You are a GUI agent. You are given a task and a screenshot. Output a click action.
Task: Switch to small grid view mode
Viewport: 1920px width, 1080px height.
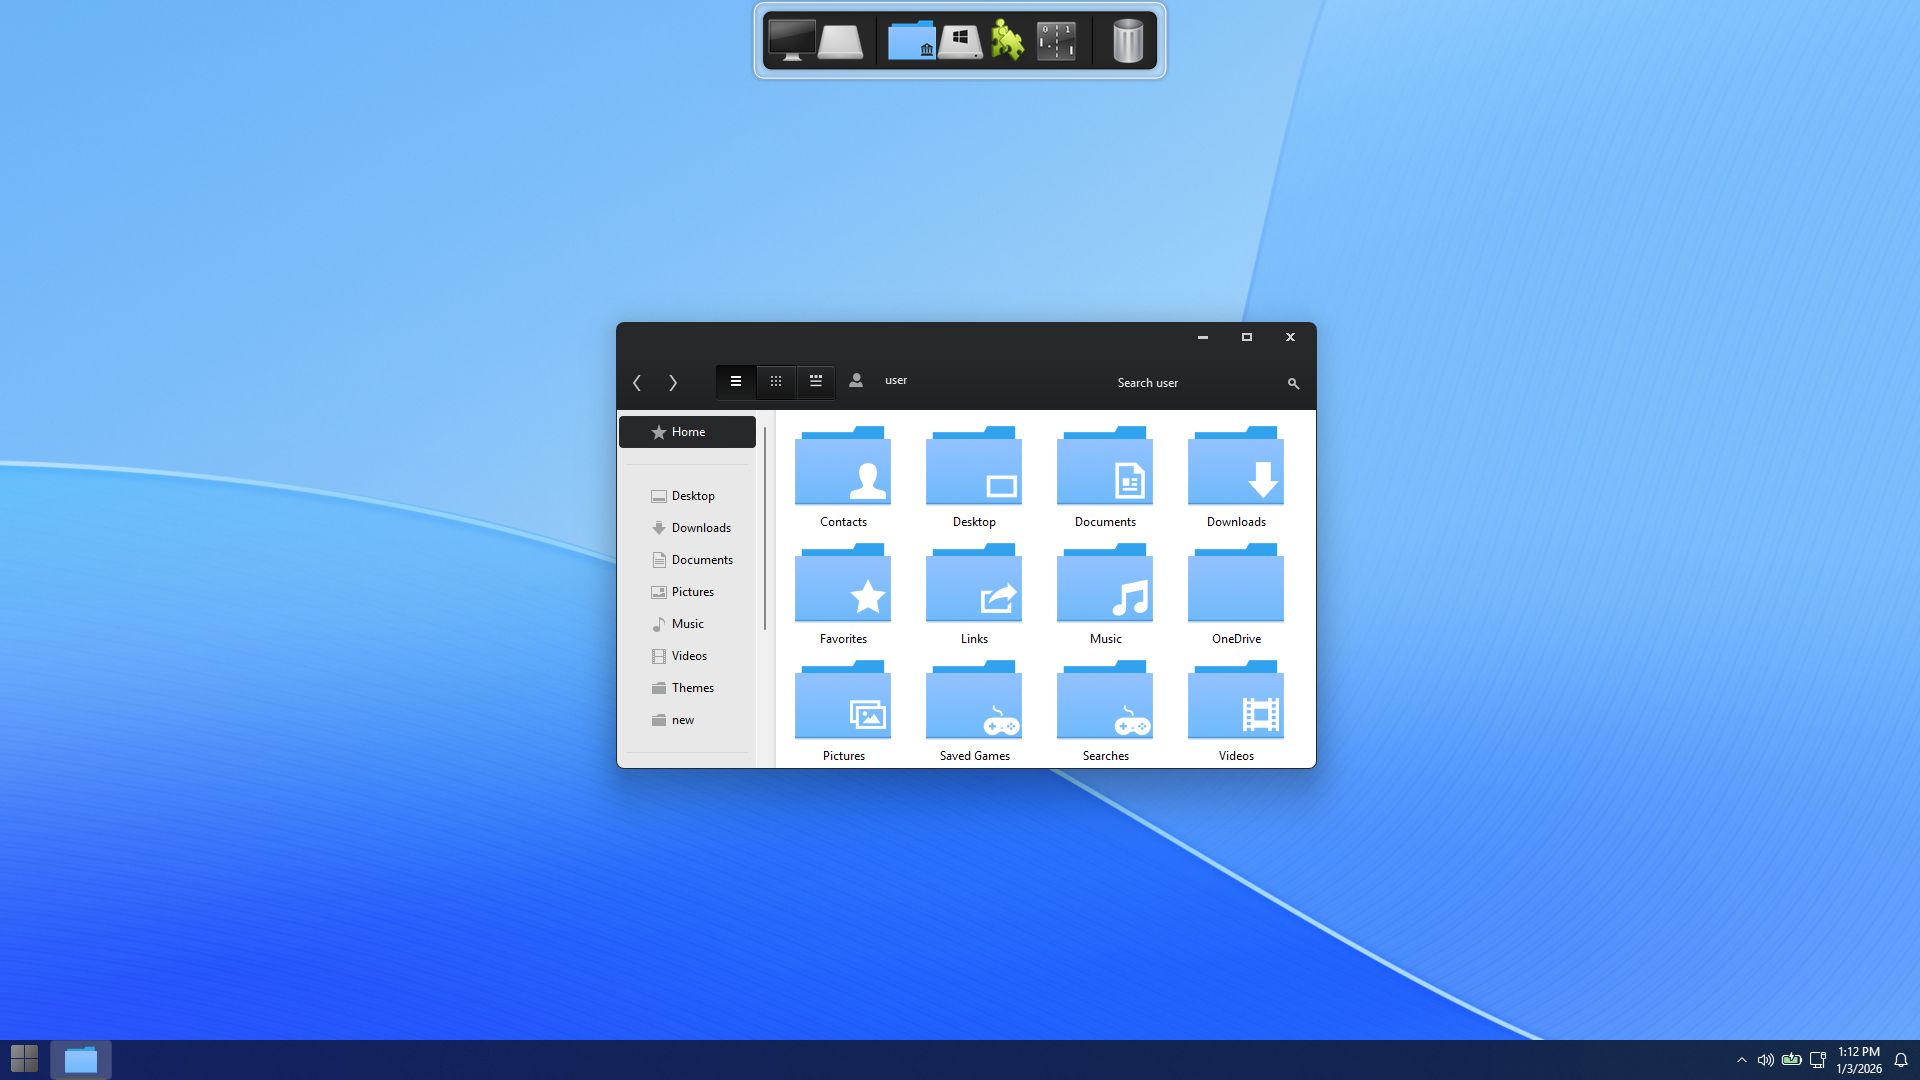point(776,382)
